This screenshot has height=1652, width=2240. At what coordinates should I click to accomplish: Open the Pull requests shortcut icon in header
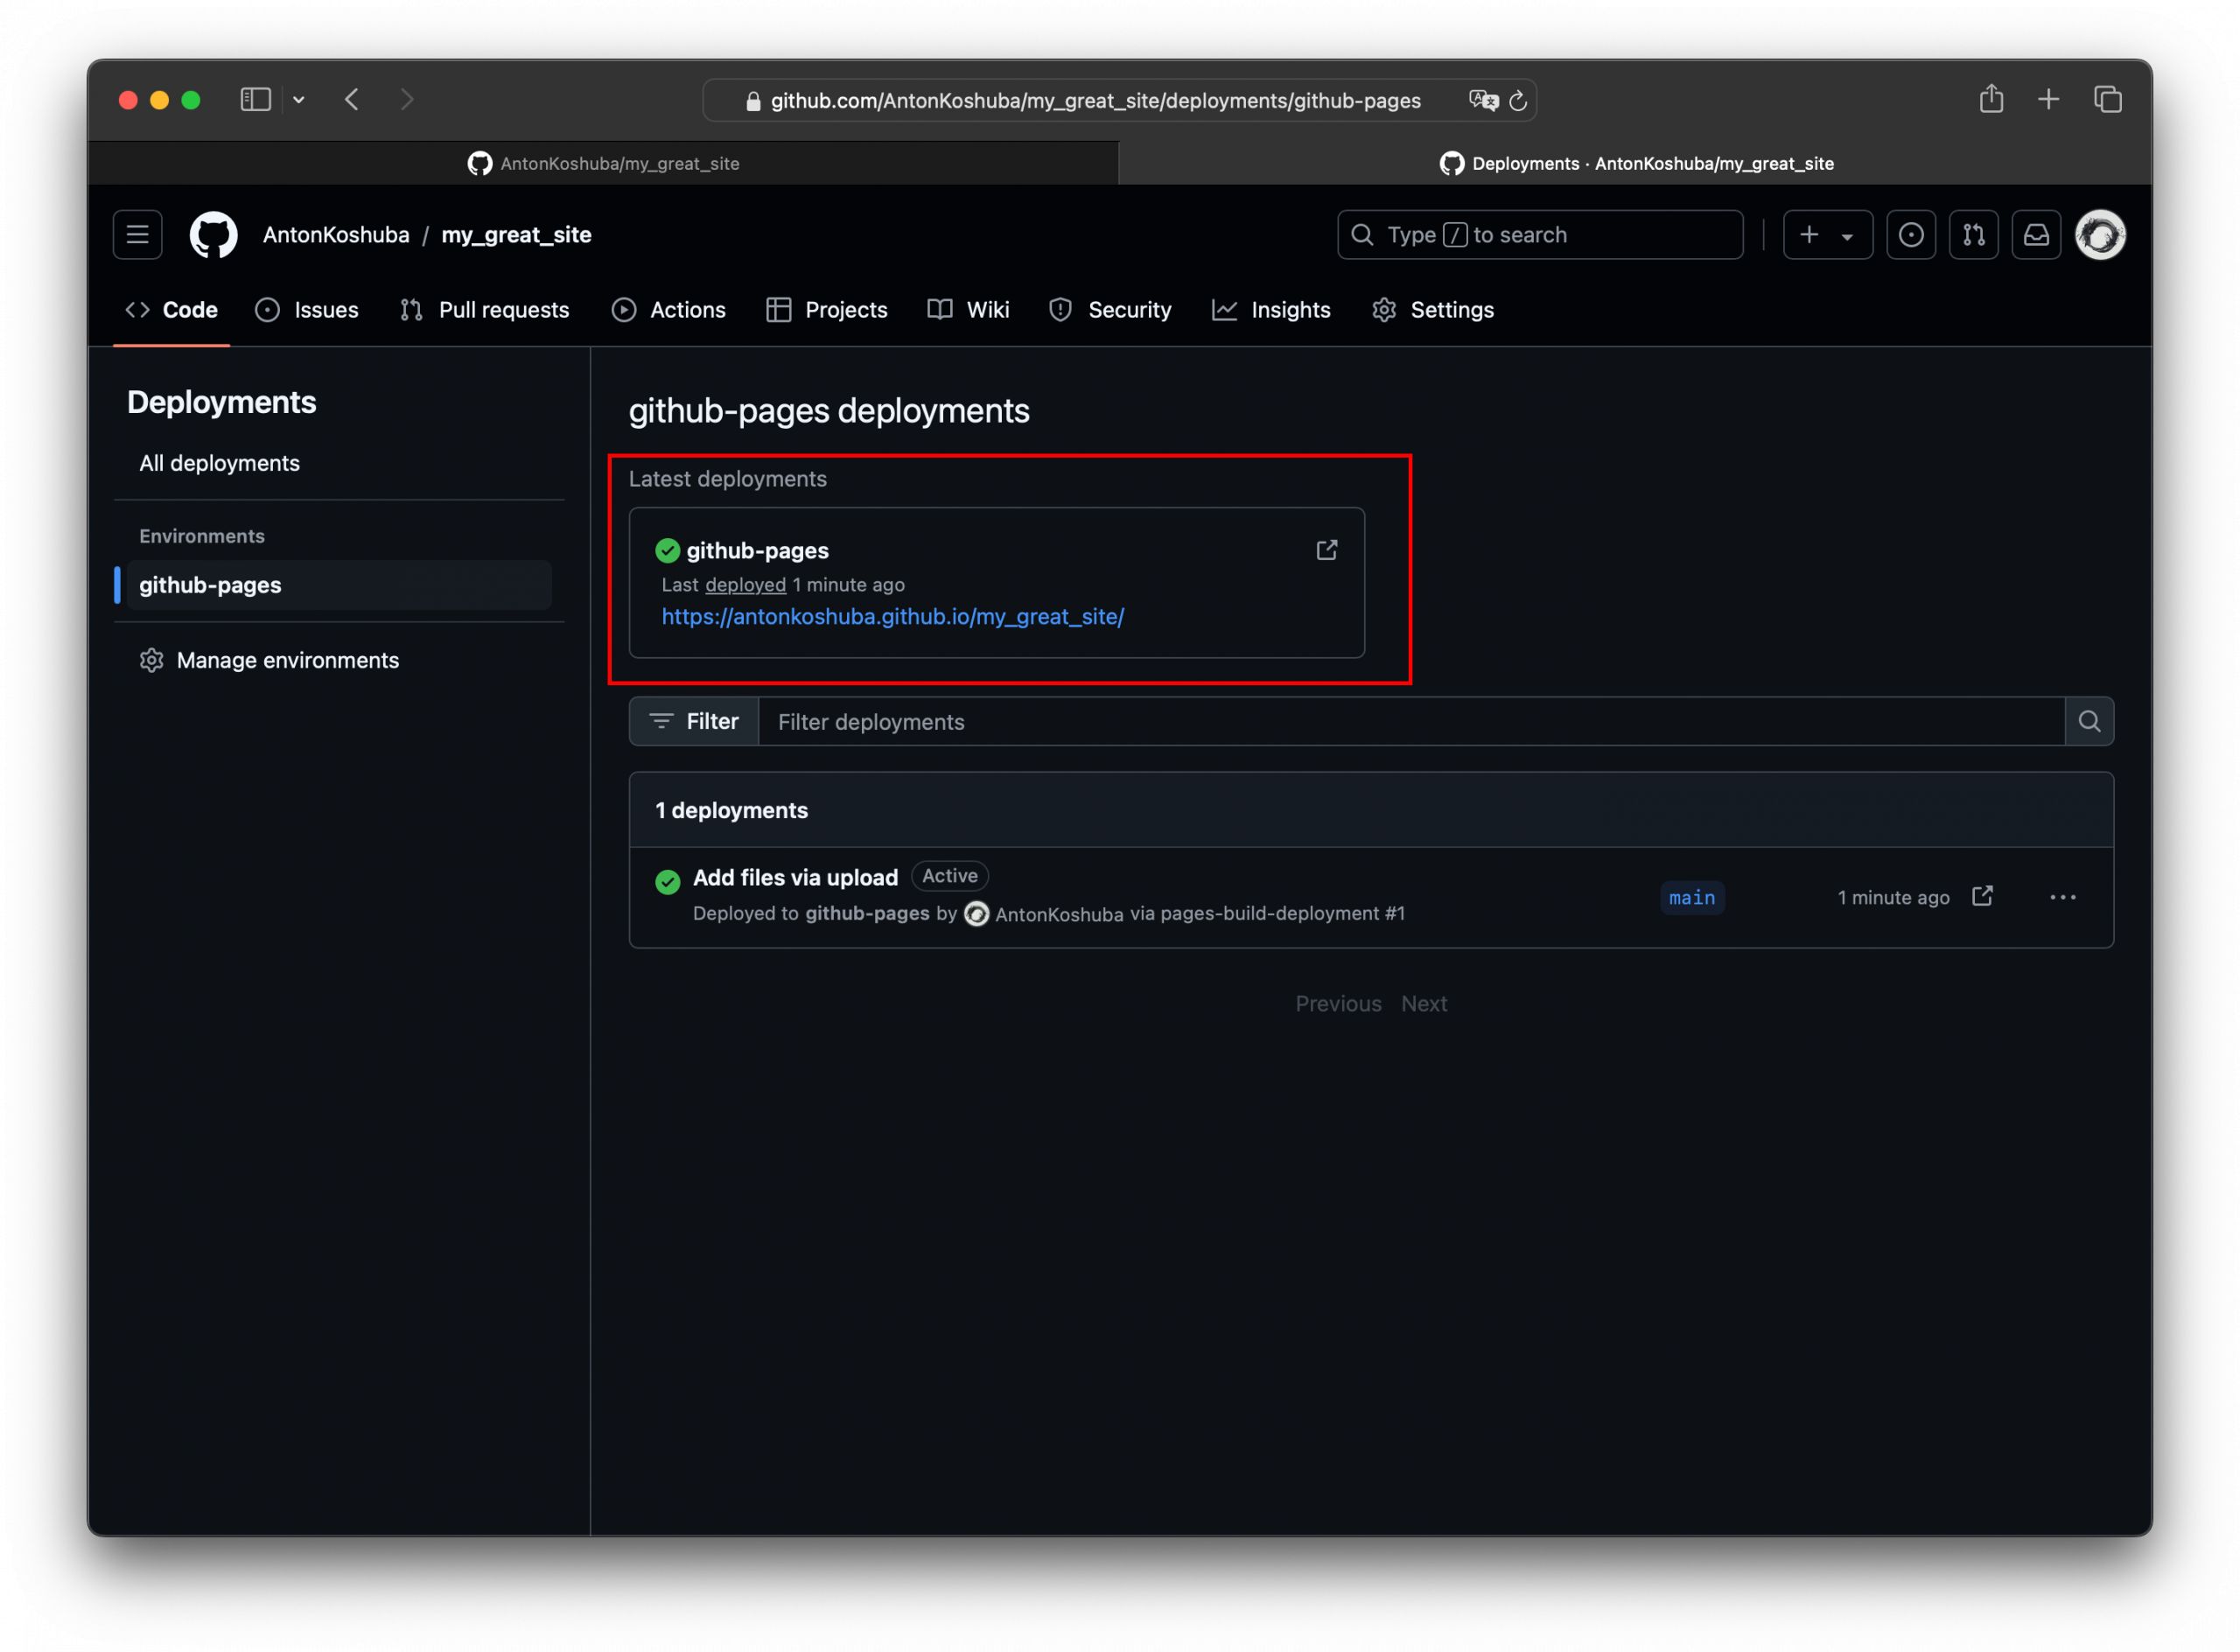click(x=1974, y=235)
